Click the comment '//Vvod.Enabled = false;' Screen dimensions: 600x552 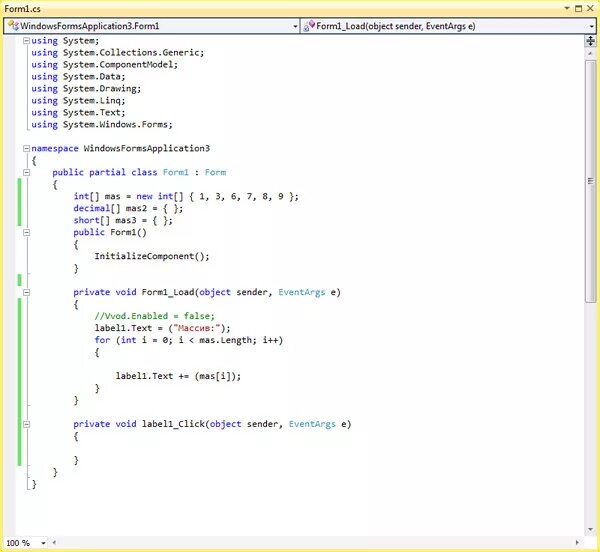(155, 316)
